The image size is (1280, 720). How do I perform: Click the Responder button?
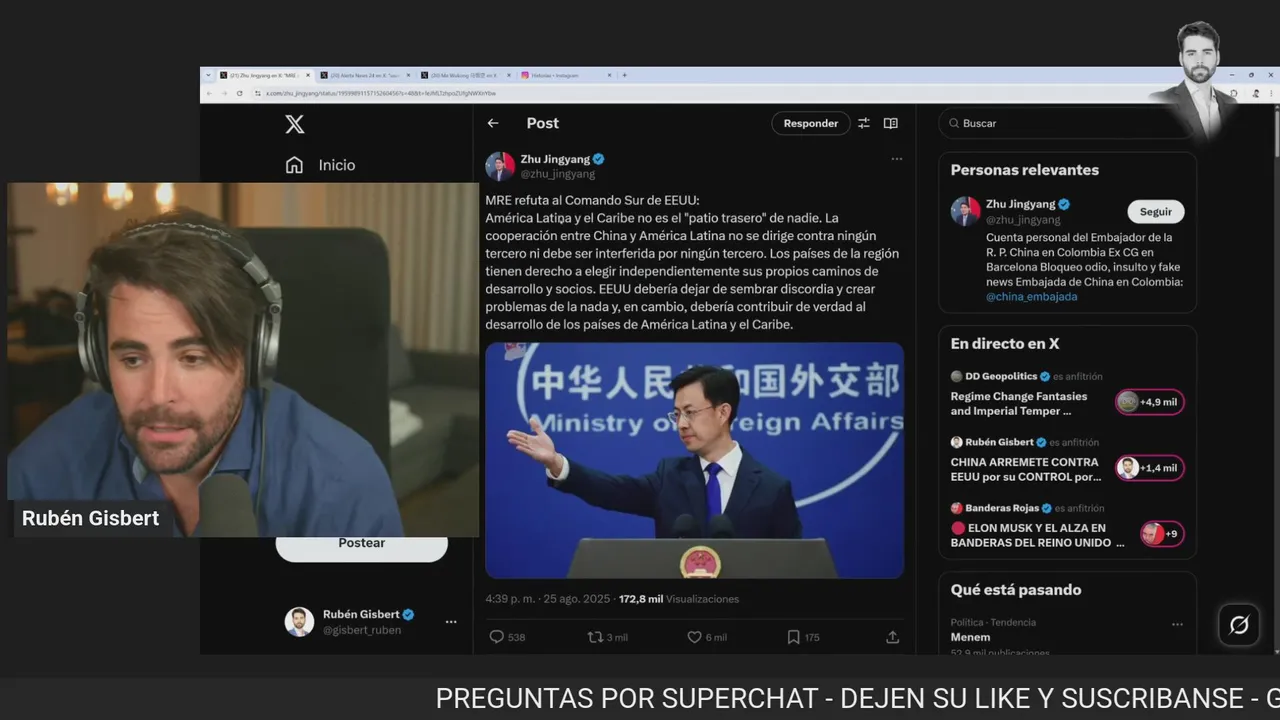[x=810, y=123]
